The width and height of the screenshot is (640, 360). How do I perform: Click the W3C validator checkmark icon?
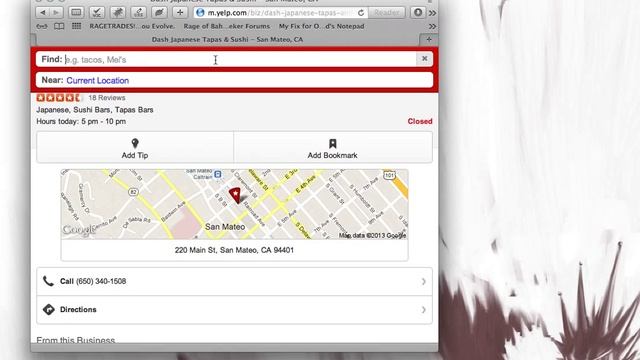[x=97, y=13]
